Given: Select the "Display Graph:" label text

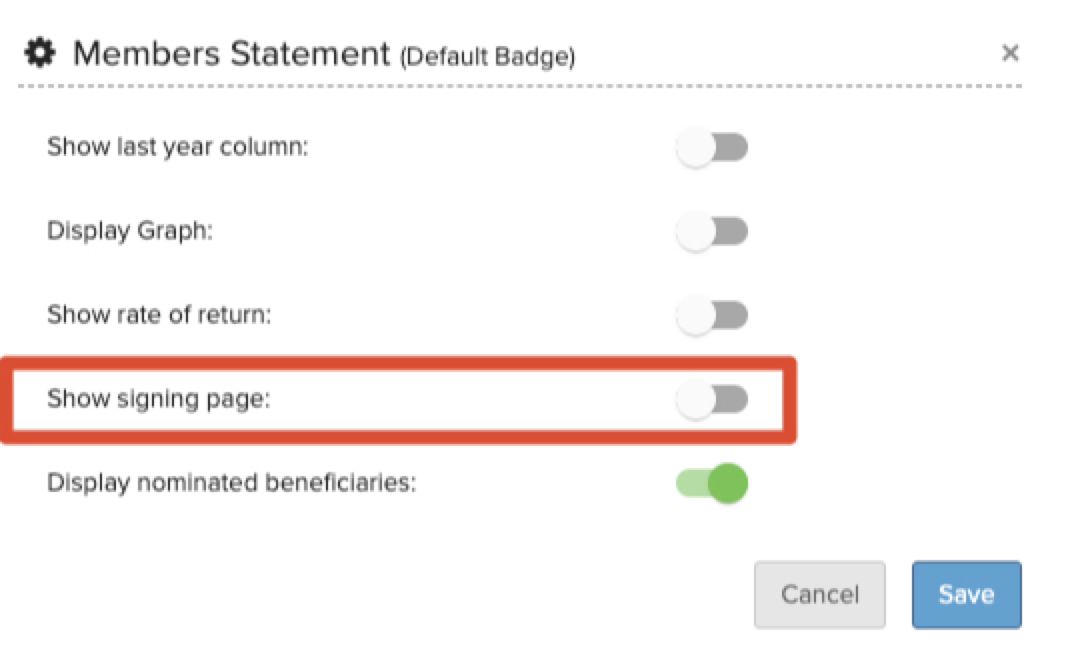Looking at the screenshot, I should tap(131, 232).
